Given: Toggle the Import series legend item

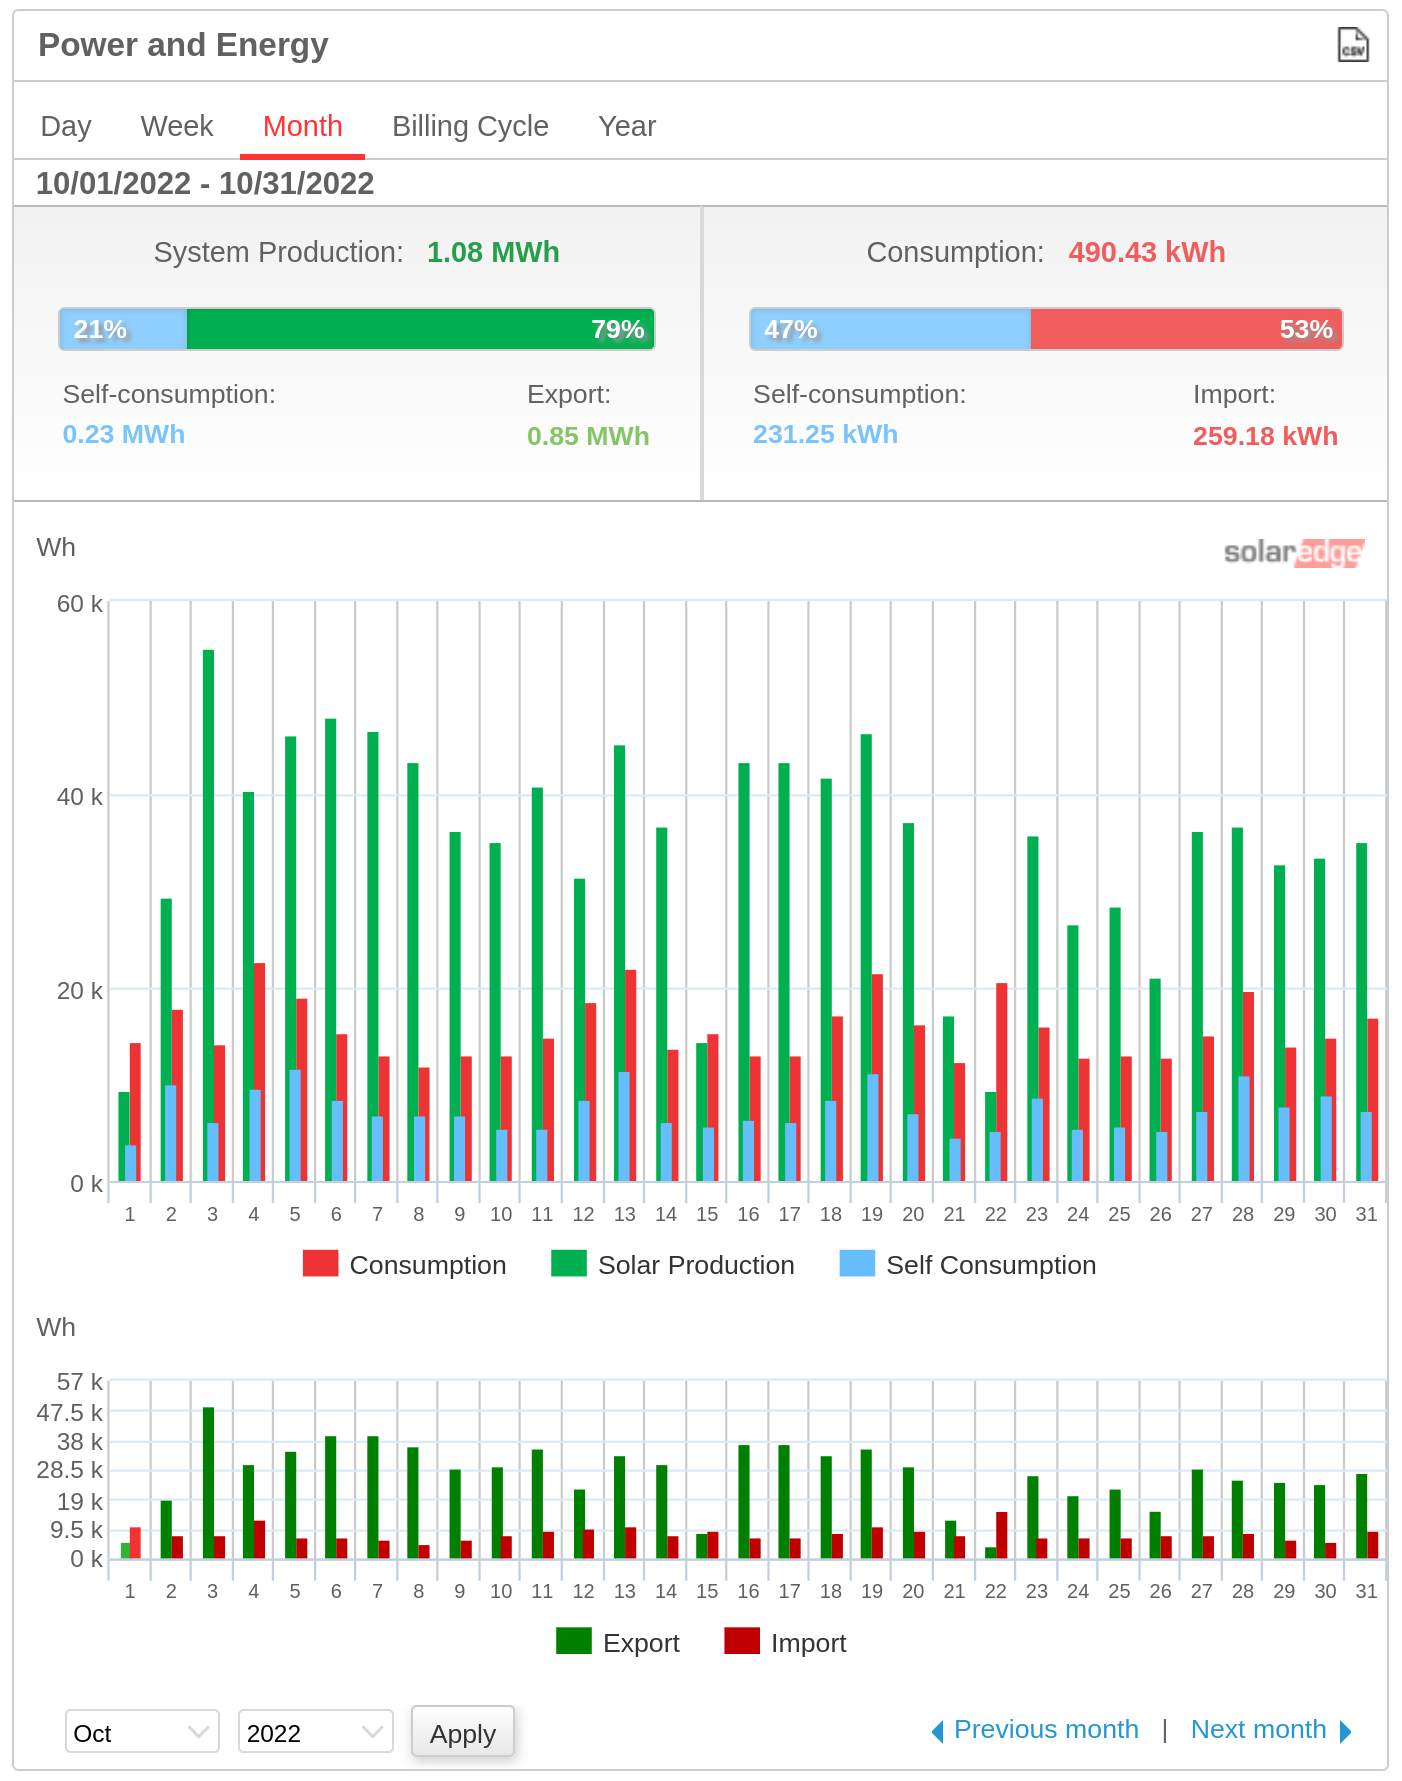Looking at the screenshot, I should [x=786, y=1643].
